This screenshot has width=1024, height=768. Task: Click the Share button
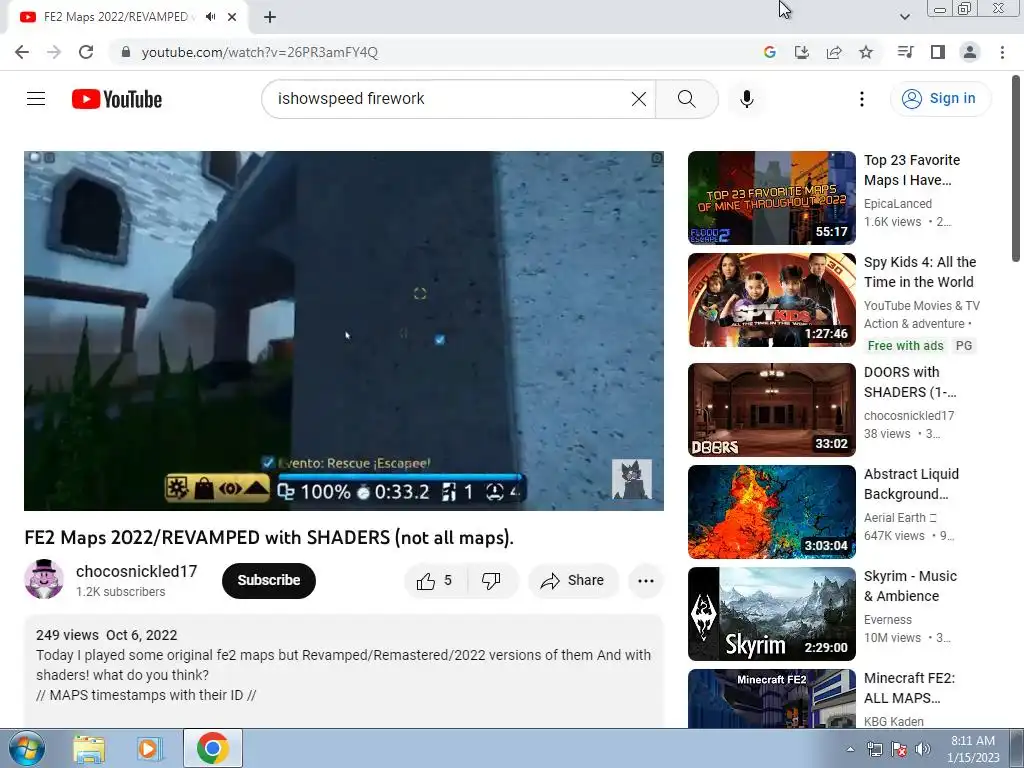(x=573, y=581)
